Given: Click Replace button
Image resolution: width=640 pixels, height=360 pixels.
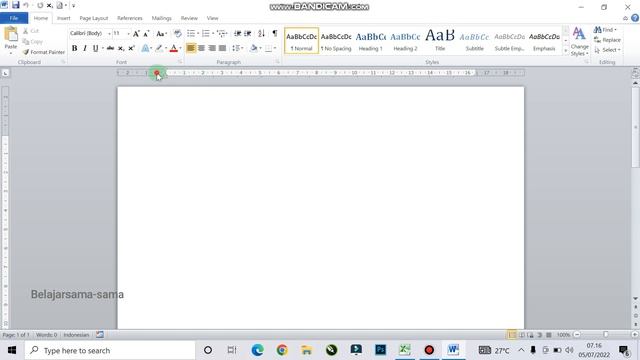Looking at the screenshot, I should pos(607,40).
